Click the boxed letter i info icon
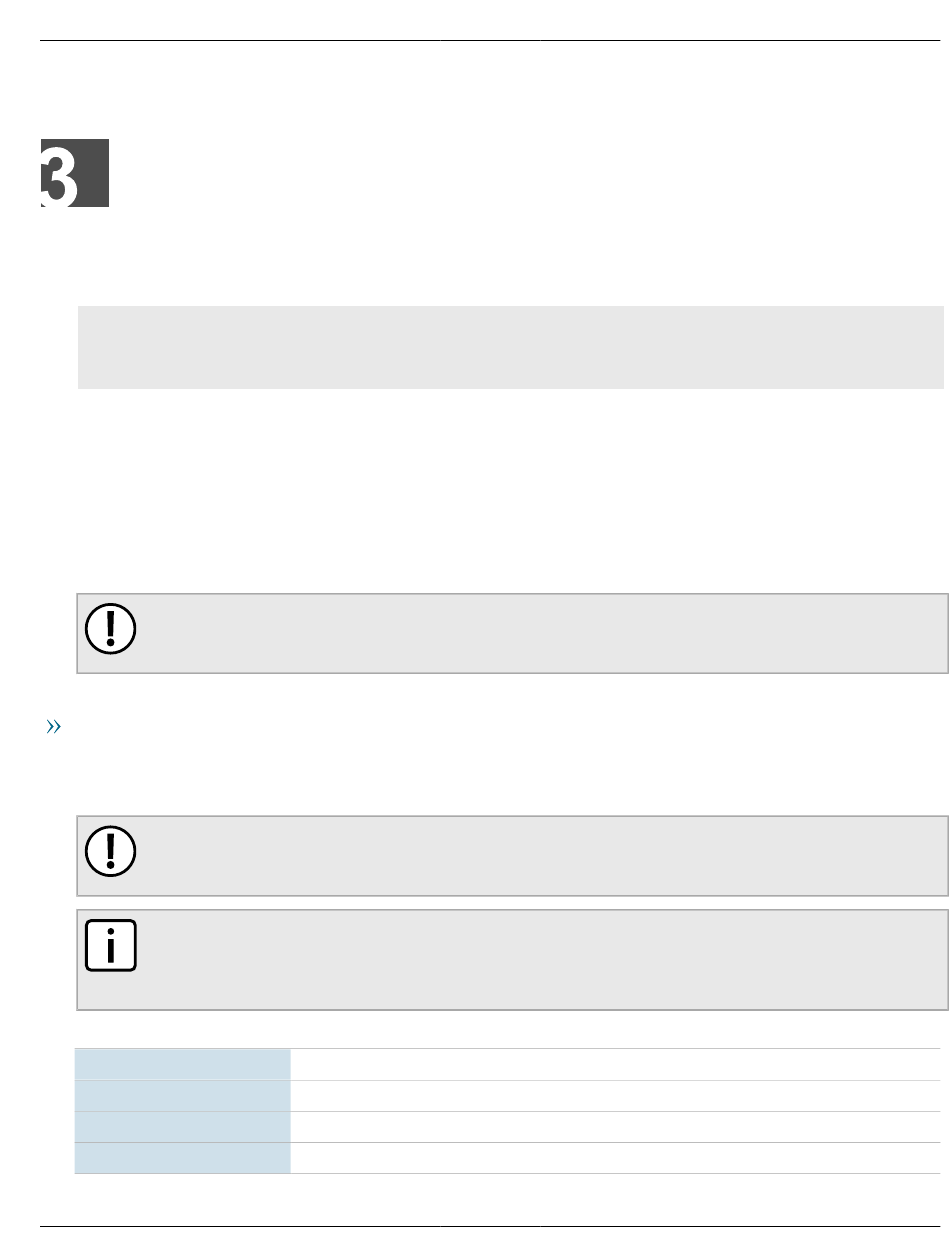950x1260 pixels. [111, 945]
